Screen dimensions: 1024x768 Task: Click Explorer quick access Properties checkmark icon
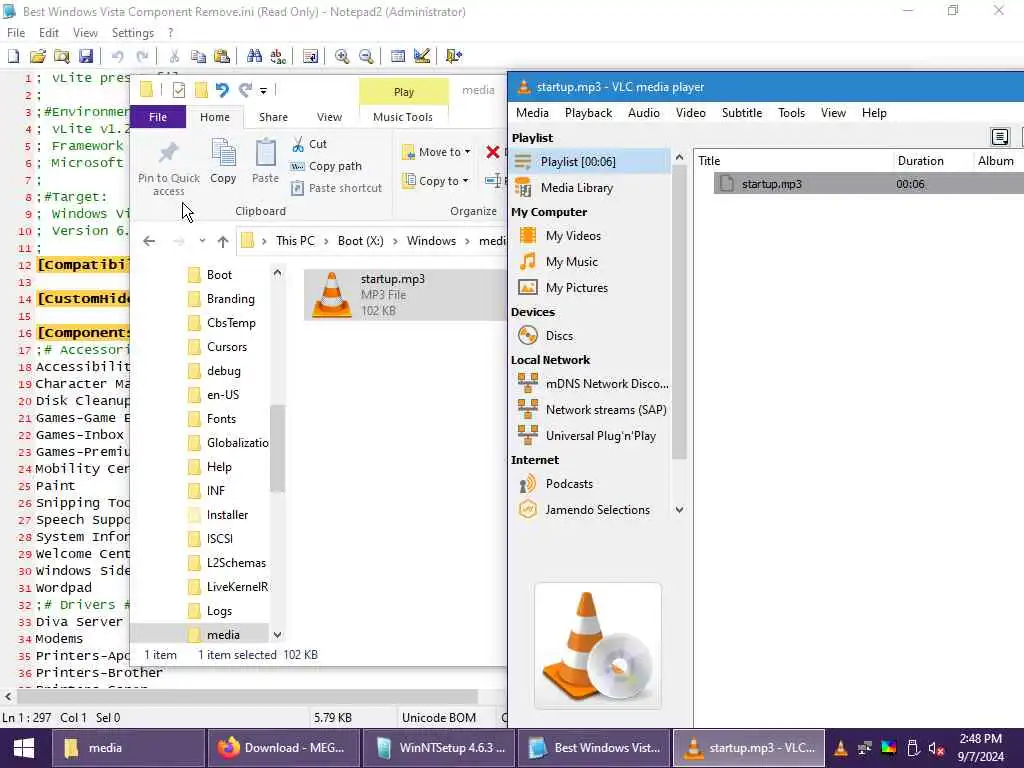[x=178, y=90]
